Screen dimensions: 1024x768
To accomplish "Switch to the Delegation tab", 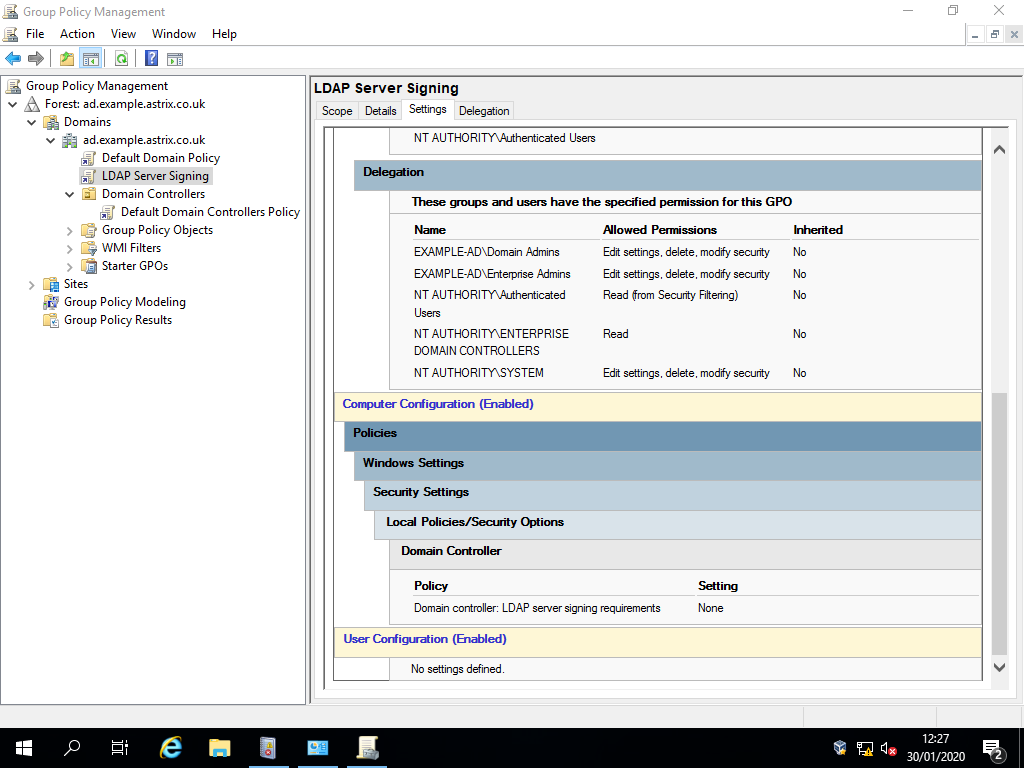I will pos(484,110).
